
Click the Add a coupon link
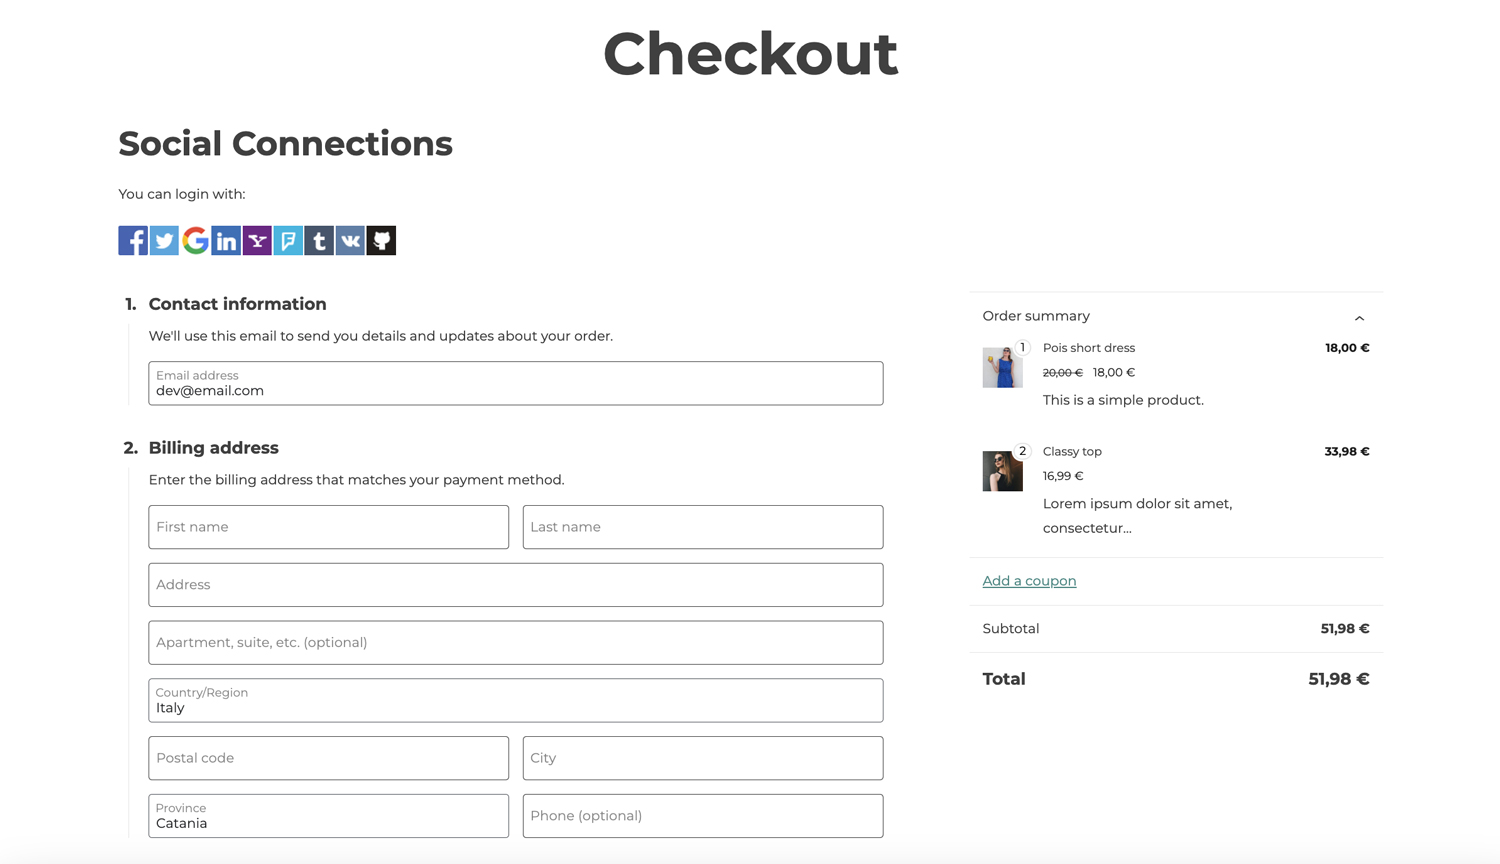(1029, 581)
